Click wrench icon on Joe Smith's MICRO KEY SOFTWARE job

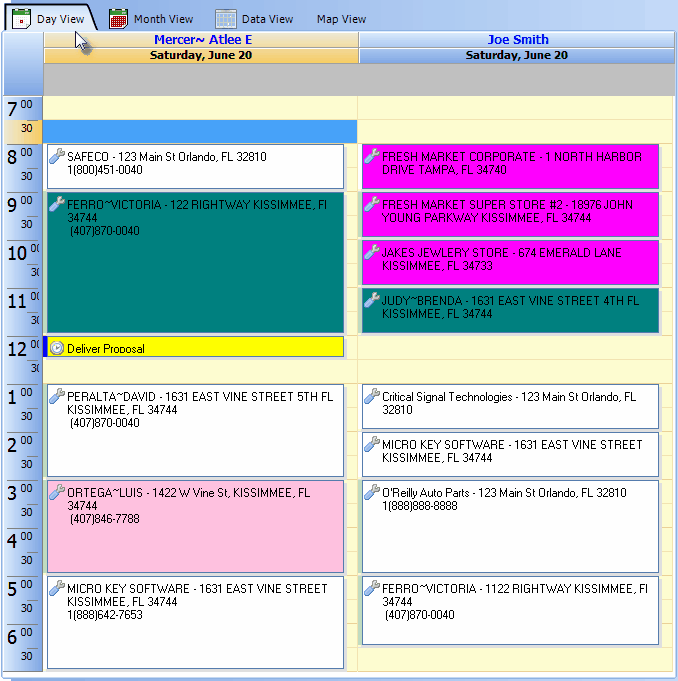(x=372, y=444)
